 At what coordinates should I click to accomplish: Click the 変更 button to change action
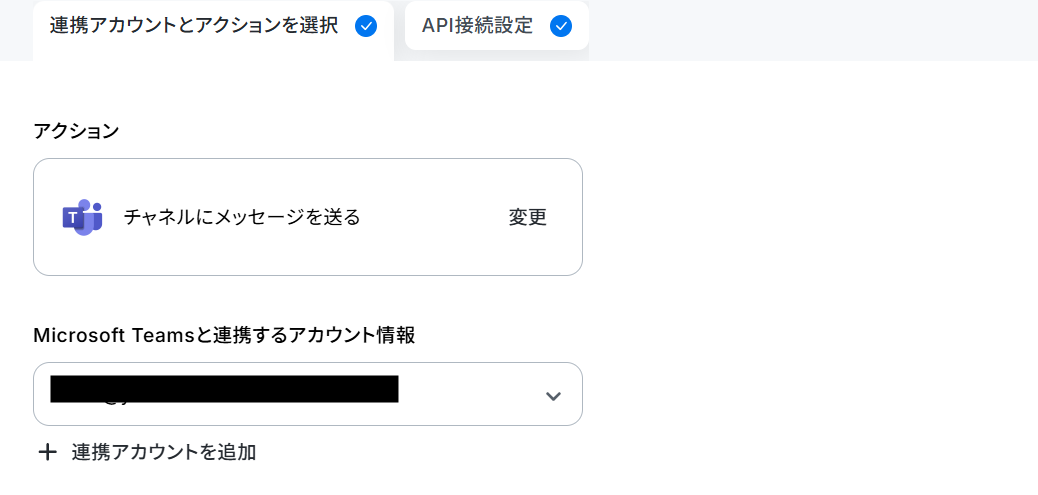(528, 217)
